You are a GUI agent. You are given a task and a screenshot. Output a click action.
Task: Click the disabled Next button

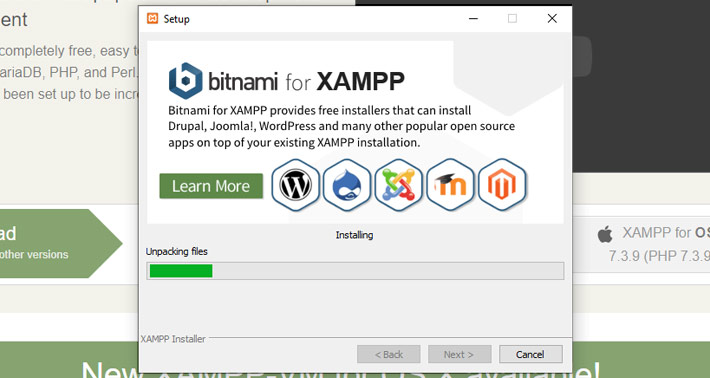(x=460, y=354)
